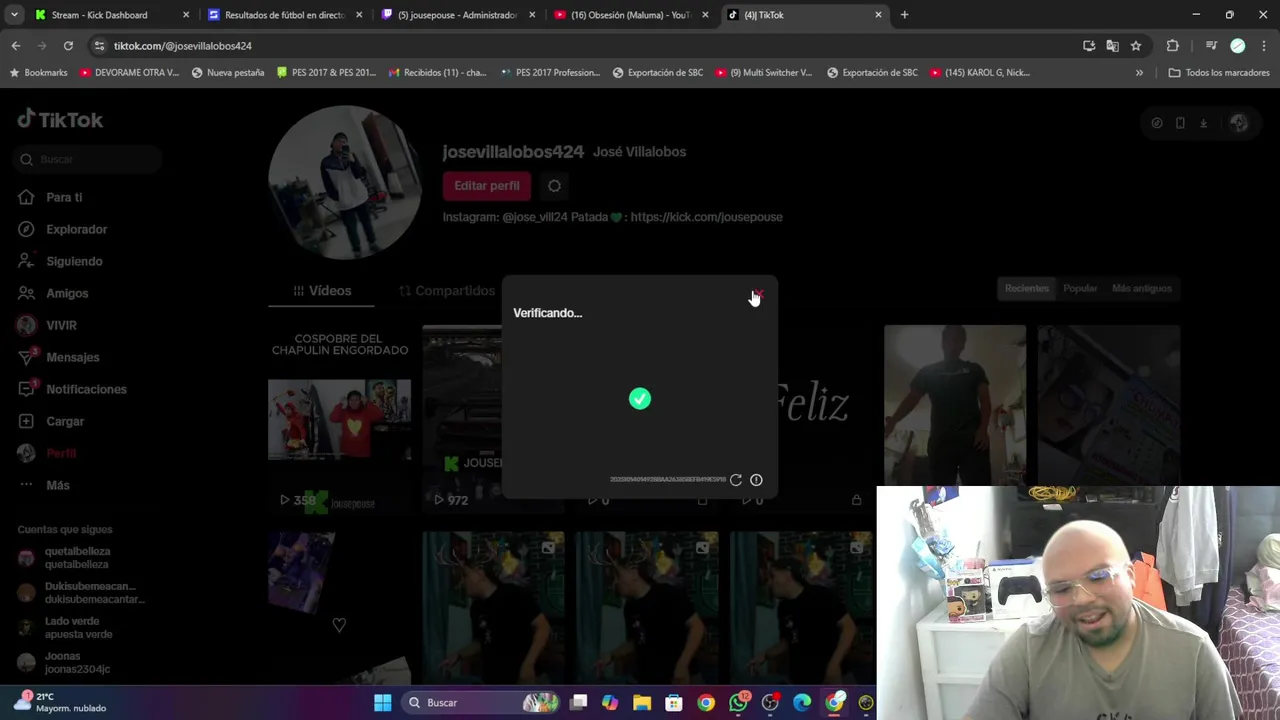Open Notificaciones in the sidebar
This screenshot has height=720, width=1280.
coord(86,389)
